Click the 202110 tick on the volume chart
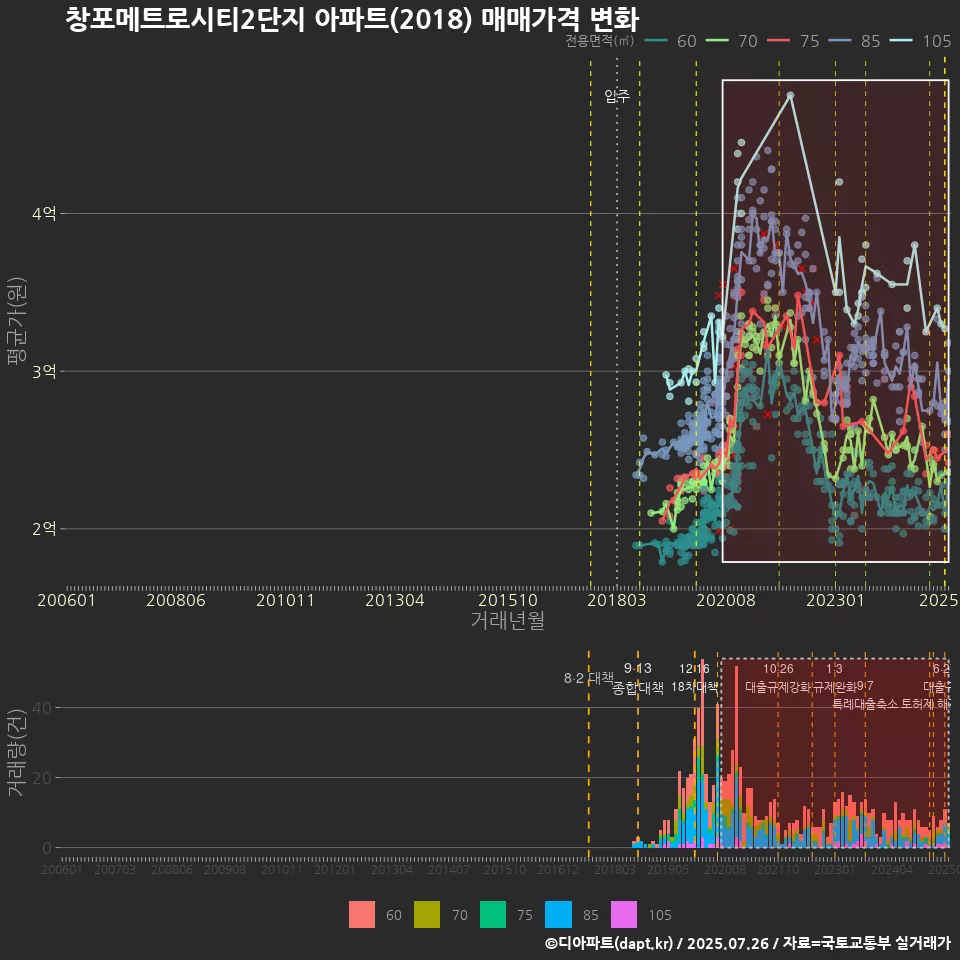Viewport: 960px width, 960px height. point(778,869)
